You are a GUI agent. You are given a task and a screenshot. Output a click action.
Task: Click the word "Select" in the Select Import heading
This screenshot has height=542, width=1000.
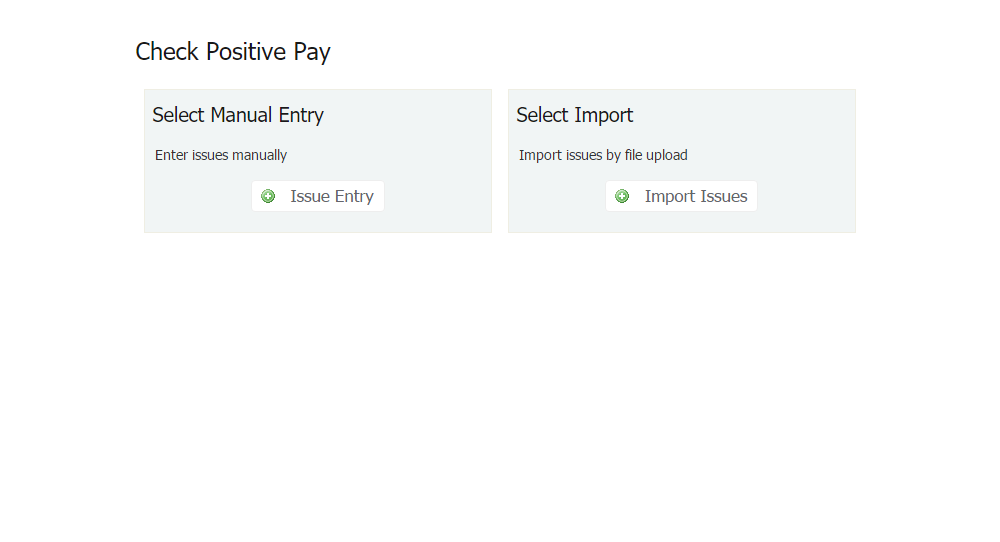543,115
